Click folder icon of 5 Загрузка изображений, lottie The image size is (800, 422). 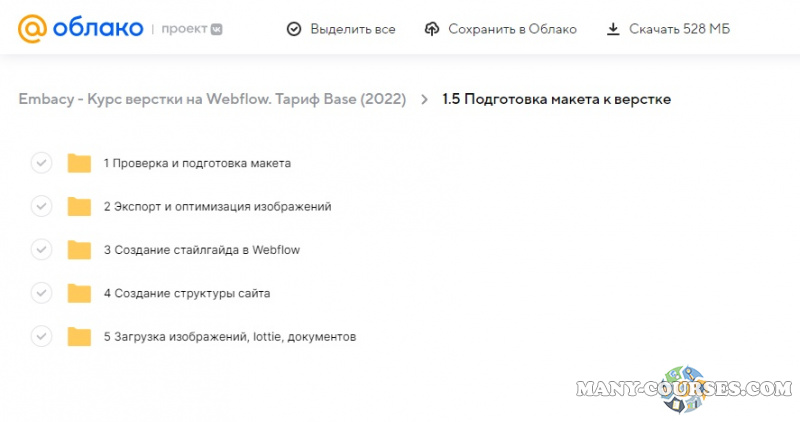[79, 336]
